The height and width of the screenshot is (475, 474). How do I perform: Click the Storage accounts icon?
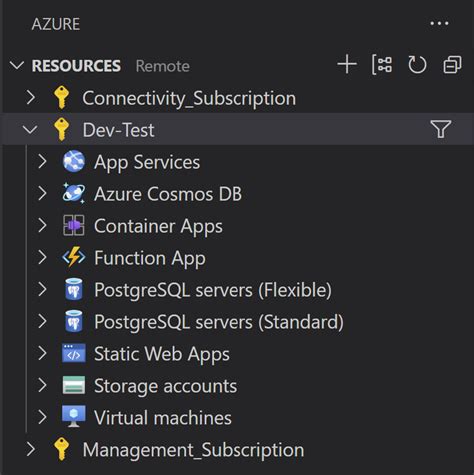tap(74, 385)
